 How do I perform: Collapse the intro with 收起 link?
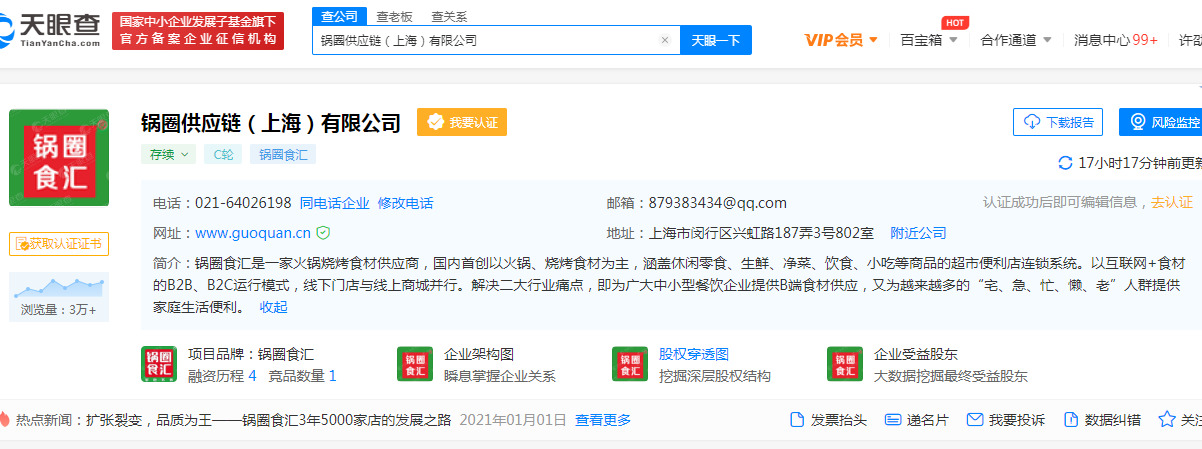click(x=273, y=307)
